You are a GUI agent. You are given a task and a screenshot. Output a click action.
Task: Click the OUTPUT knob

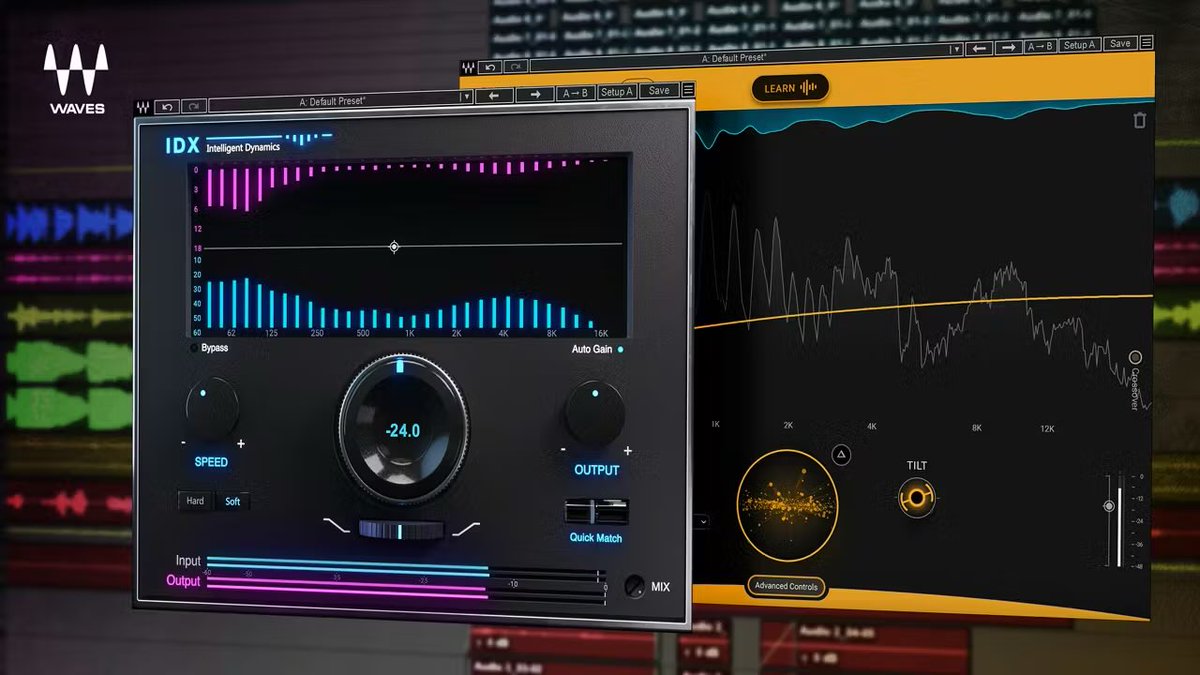pos(595,412)
